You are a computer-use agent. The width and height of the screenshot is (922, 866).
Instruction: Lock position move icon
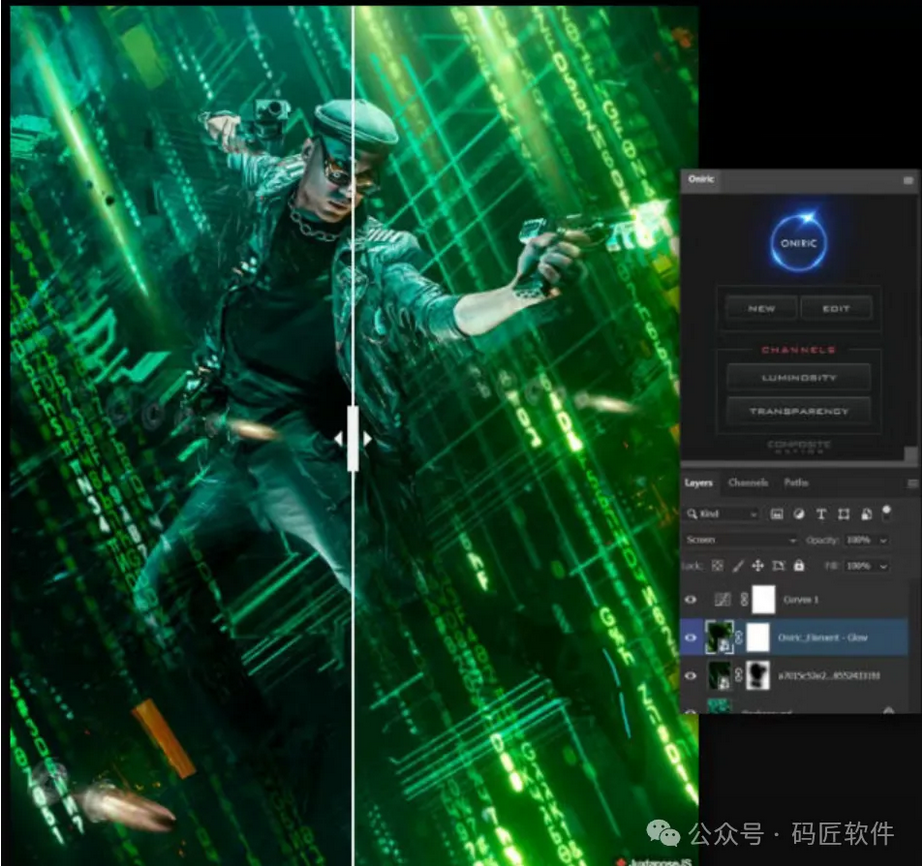point(758,566)
